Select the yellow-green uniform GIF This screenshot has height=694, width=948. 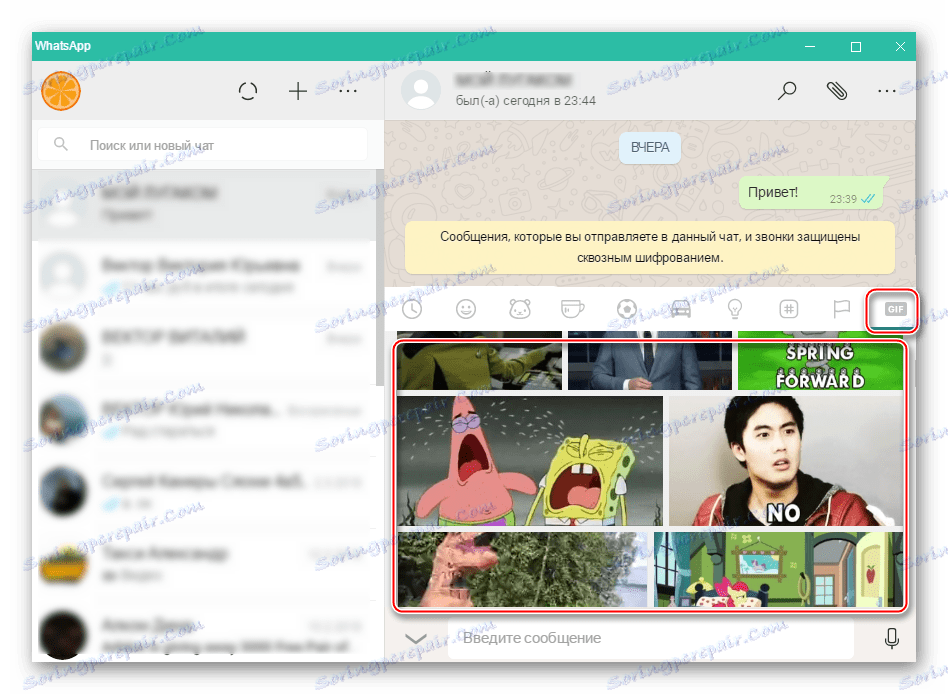coord(479,361)
